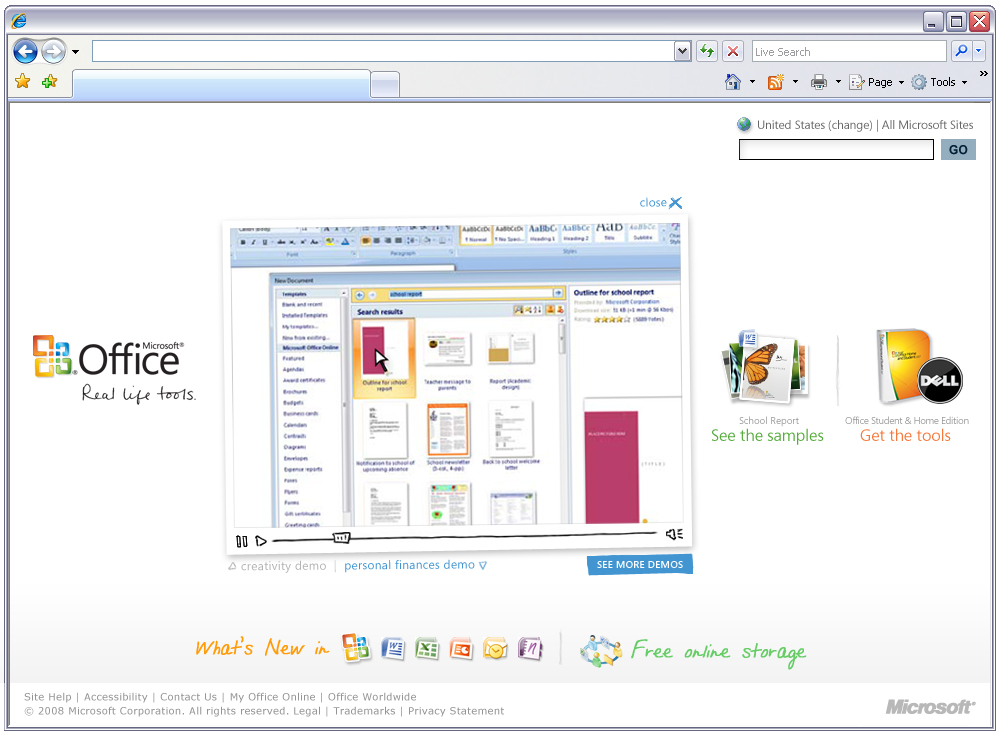Click the Outlook icon in What's New

click(495, 649)
